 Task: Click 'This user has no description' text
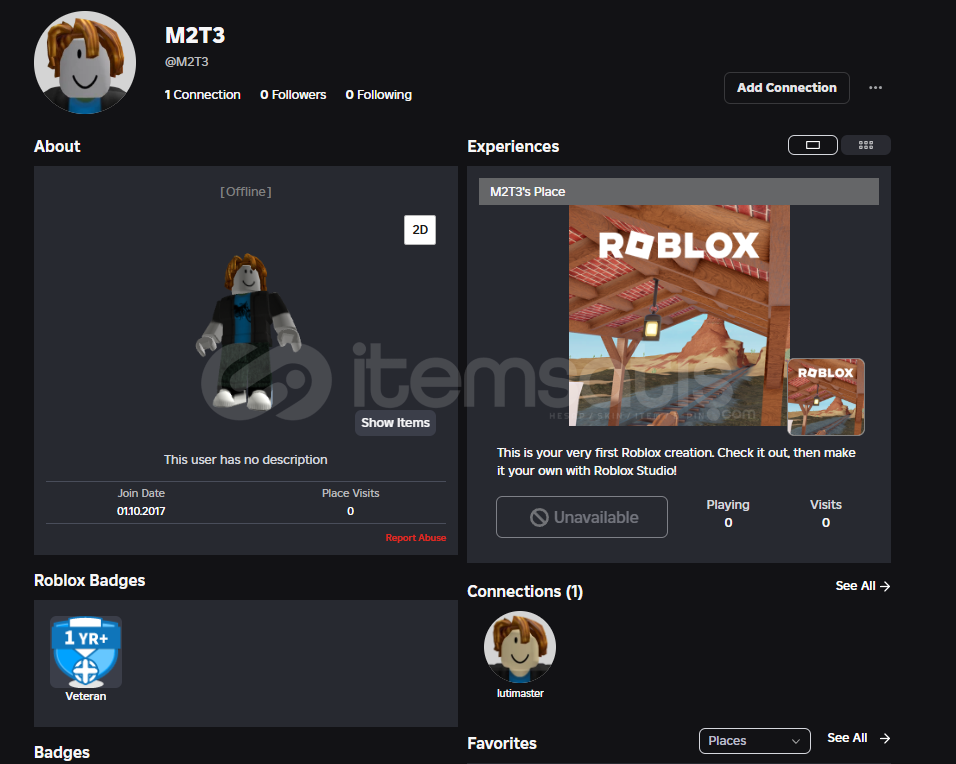pos(246,460)
